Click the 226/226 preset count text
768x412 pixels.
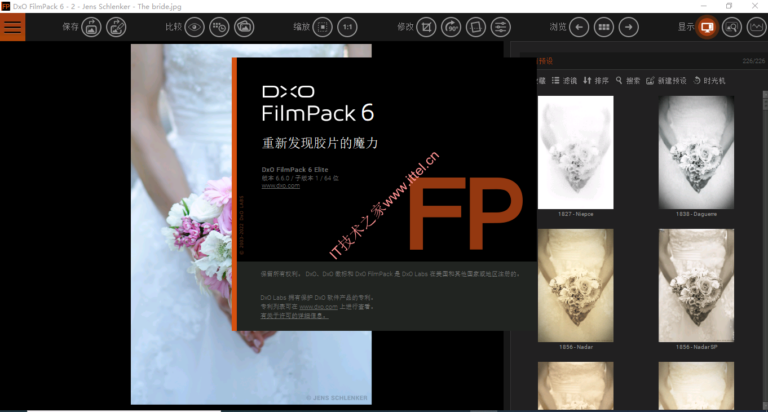[x=753, y=61]
